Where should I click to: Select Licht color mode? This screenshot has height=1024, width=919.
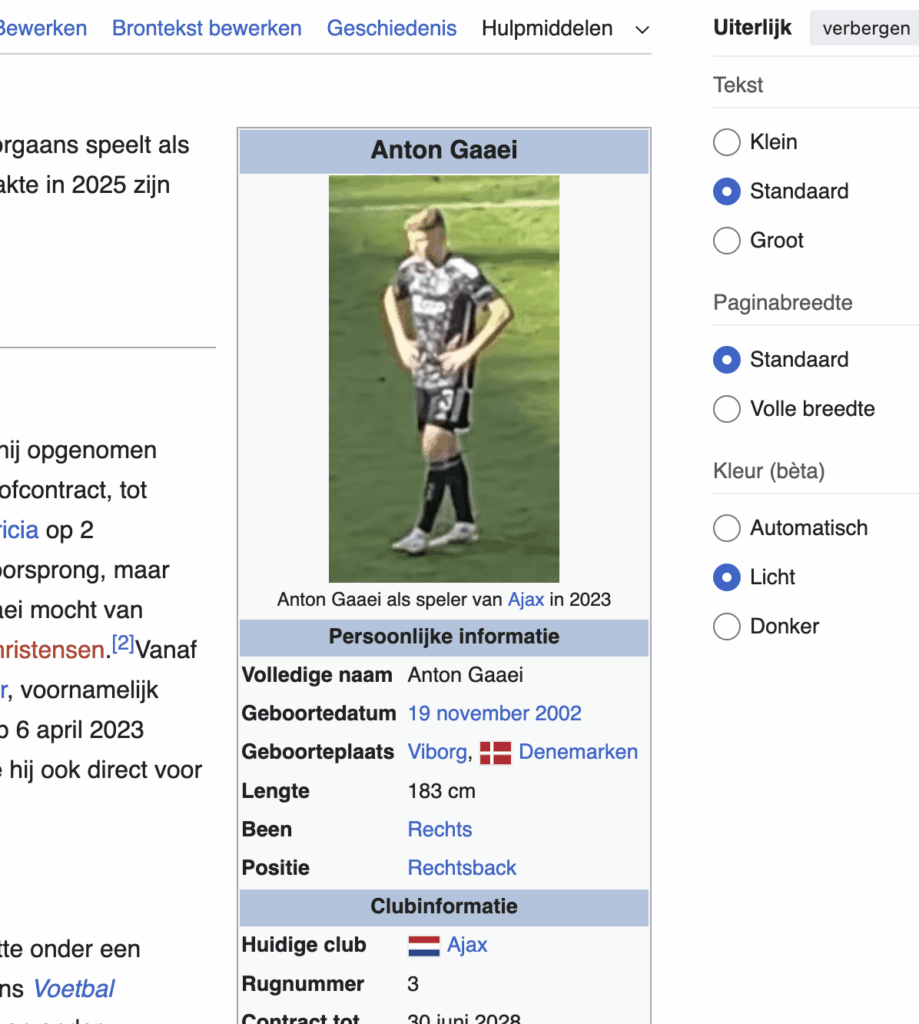[727, 577]
